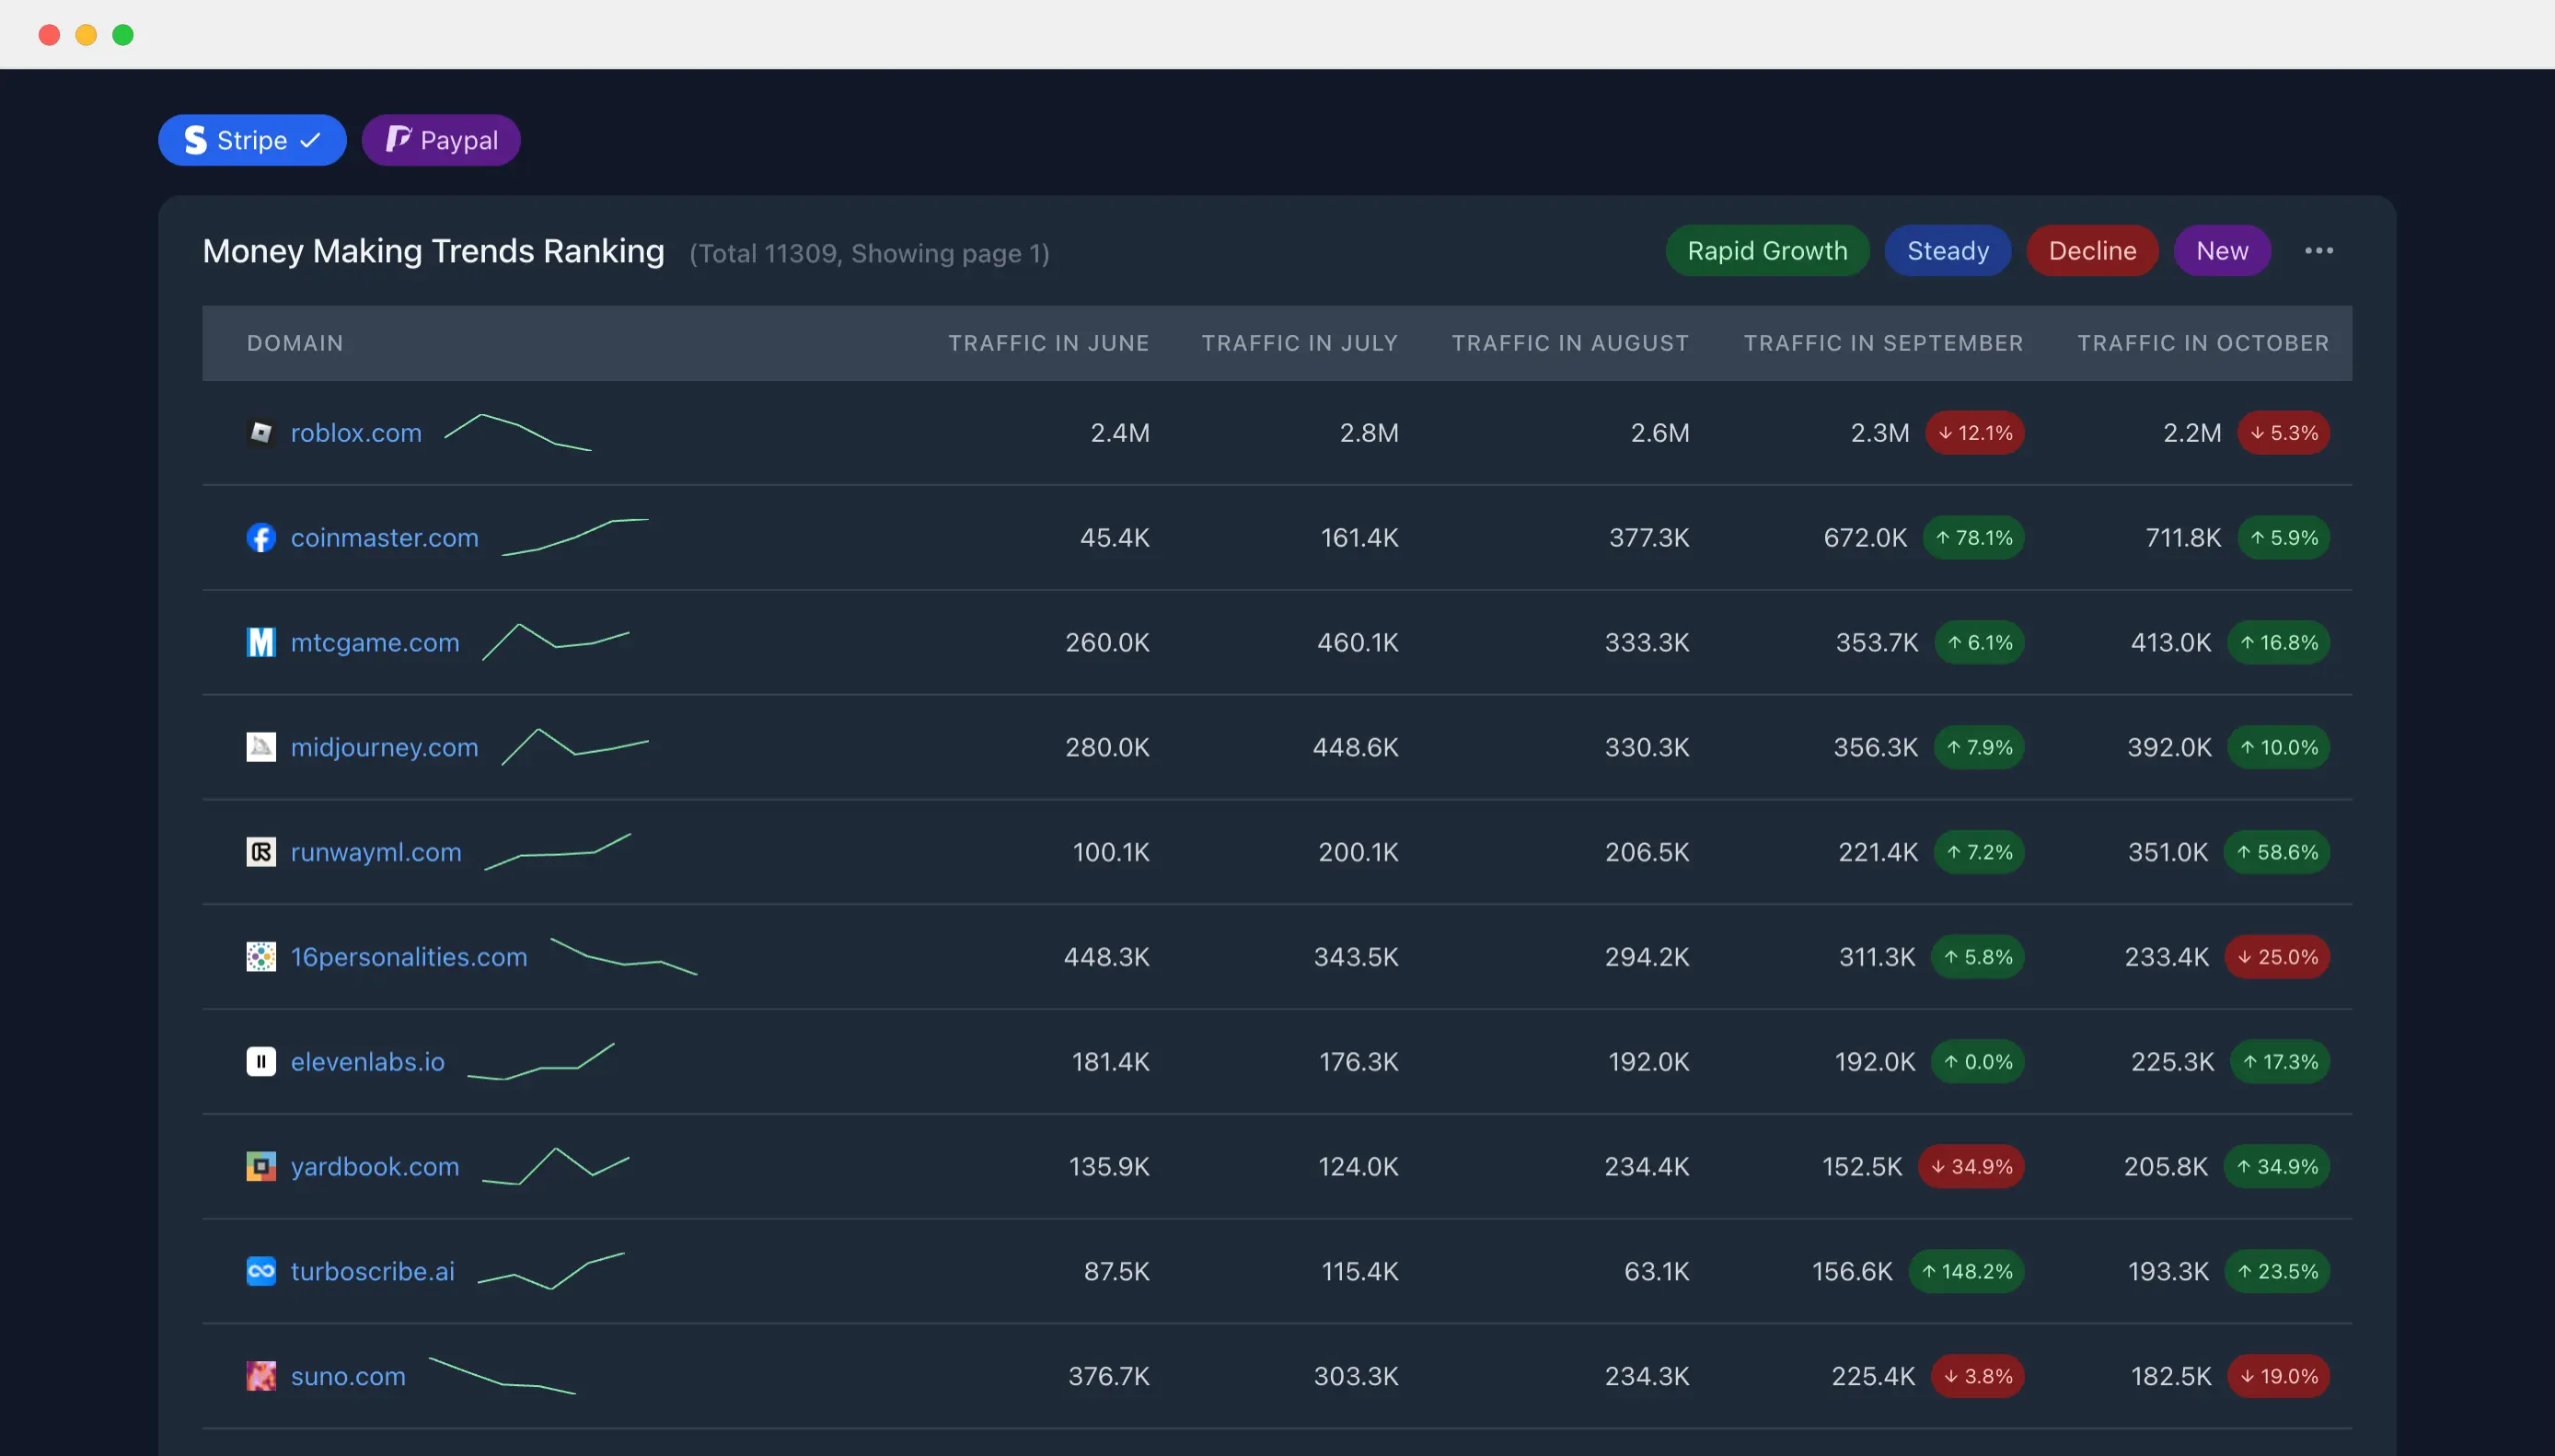
Task: Click the coinmaster.com favicon icon
Action: tap(260, 535)
